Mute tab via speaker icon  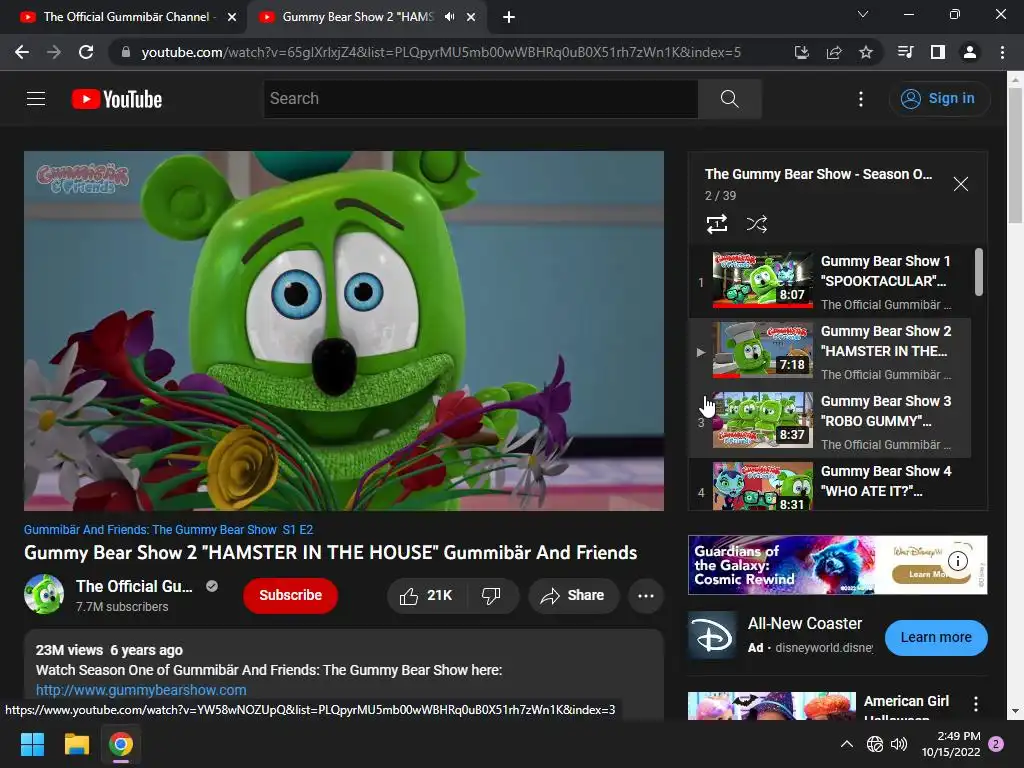[x=449, y=17]
